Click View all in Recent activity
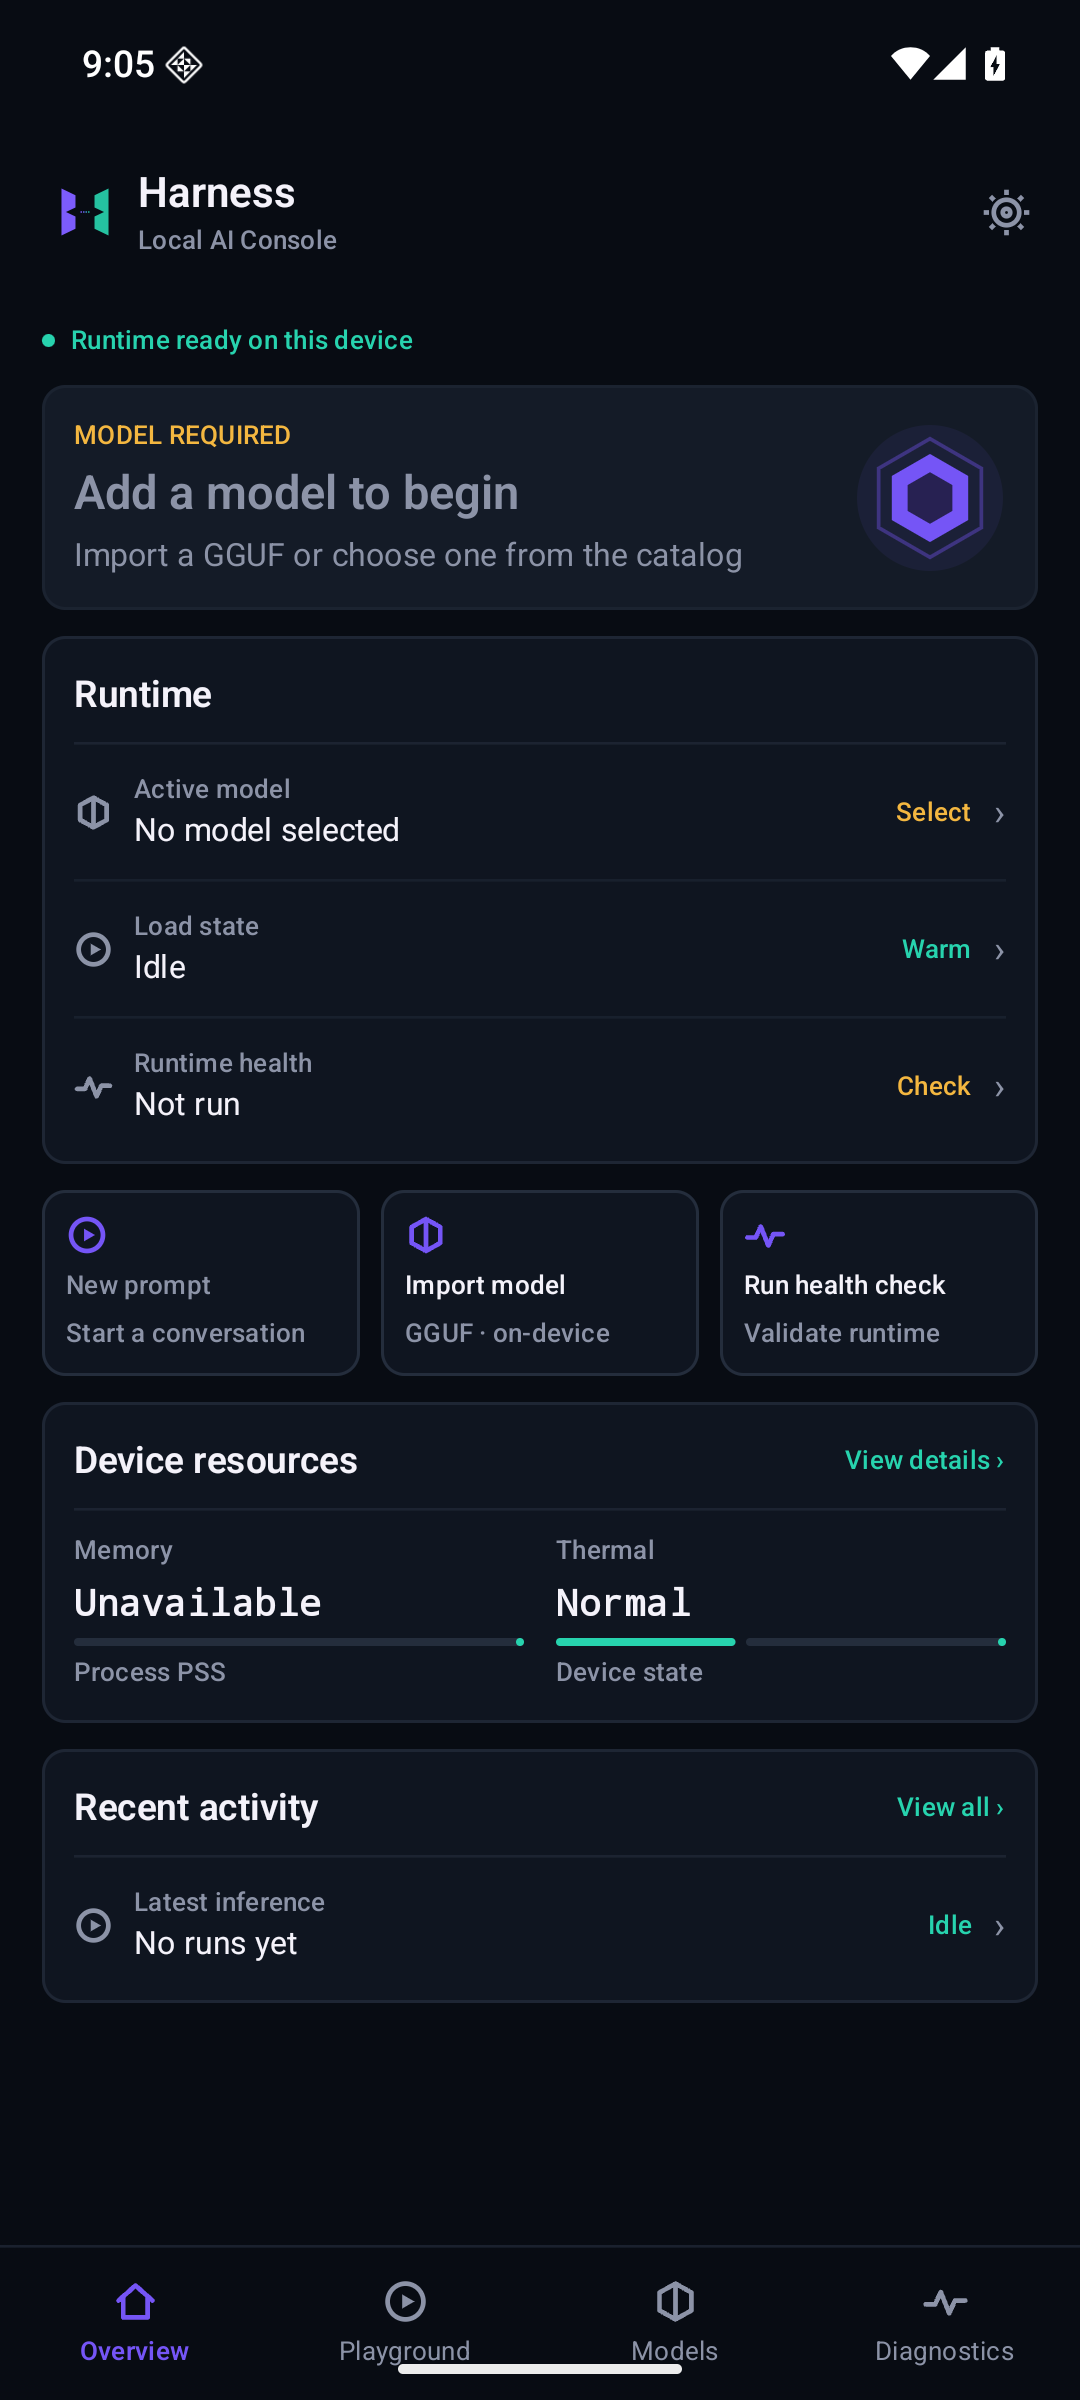1080x2400 pixels. tap(950, 1807)
